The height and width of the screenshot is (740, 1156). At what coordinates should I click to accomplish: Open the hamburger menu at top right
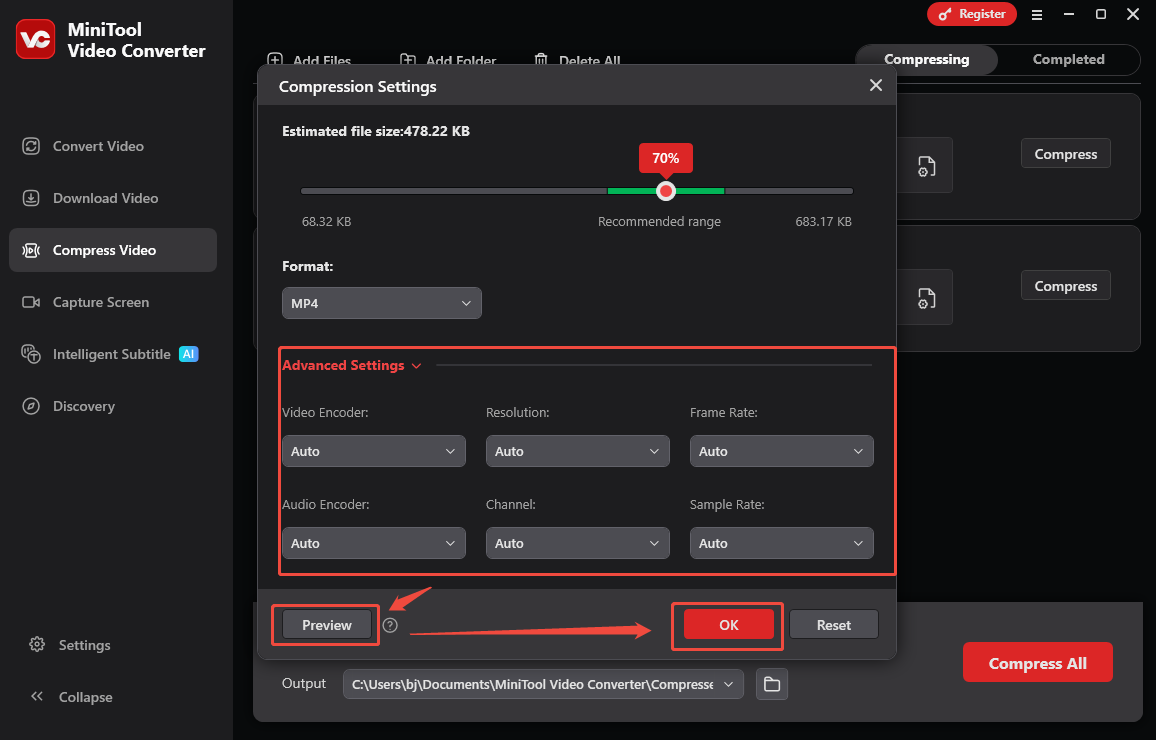click(x=1037, y=14)
